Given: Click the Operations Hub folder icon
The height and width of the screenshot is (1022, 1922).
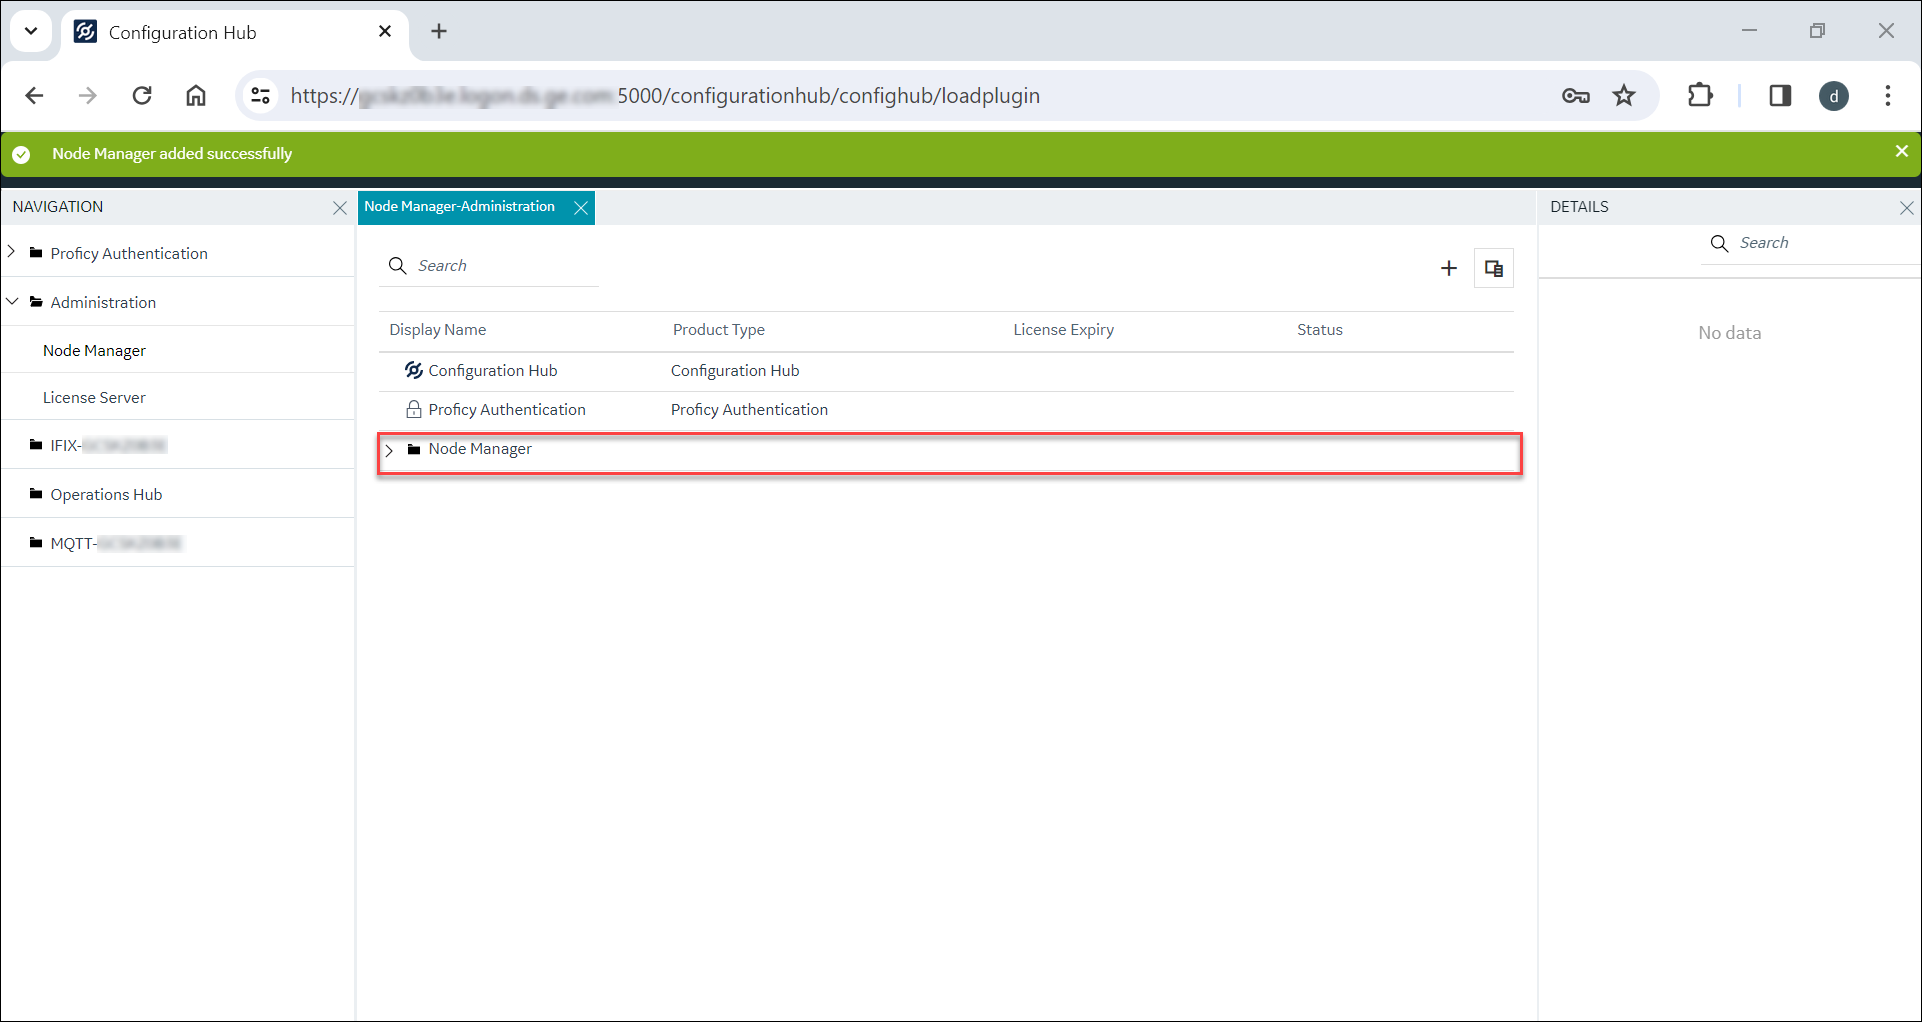Looking at the screenshot, I should (36, 494).
